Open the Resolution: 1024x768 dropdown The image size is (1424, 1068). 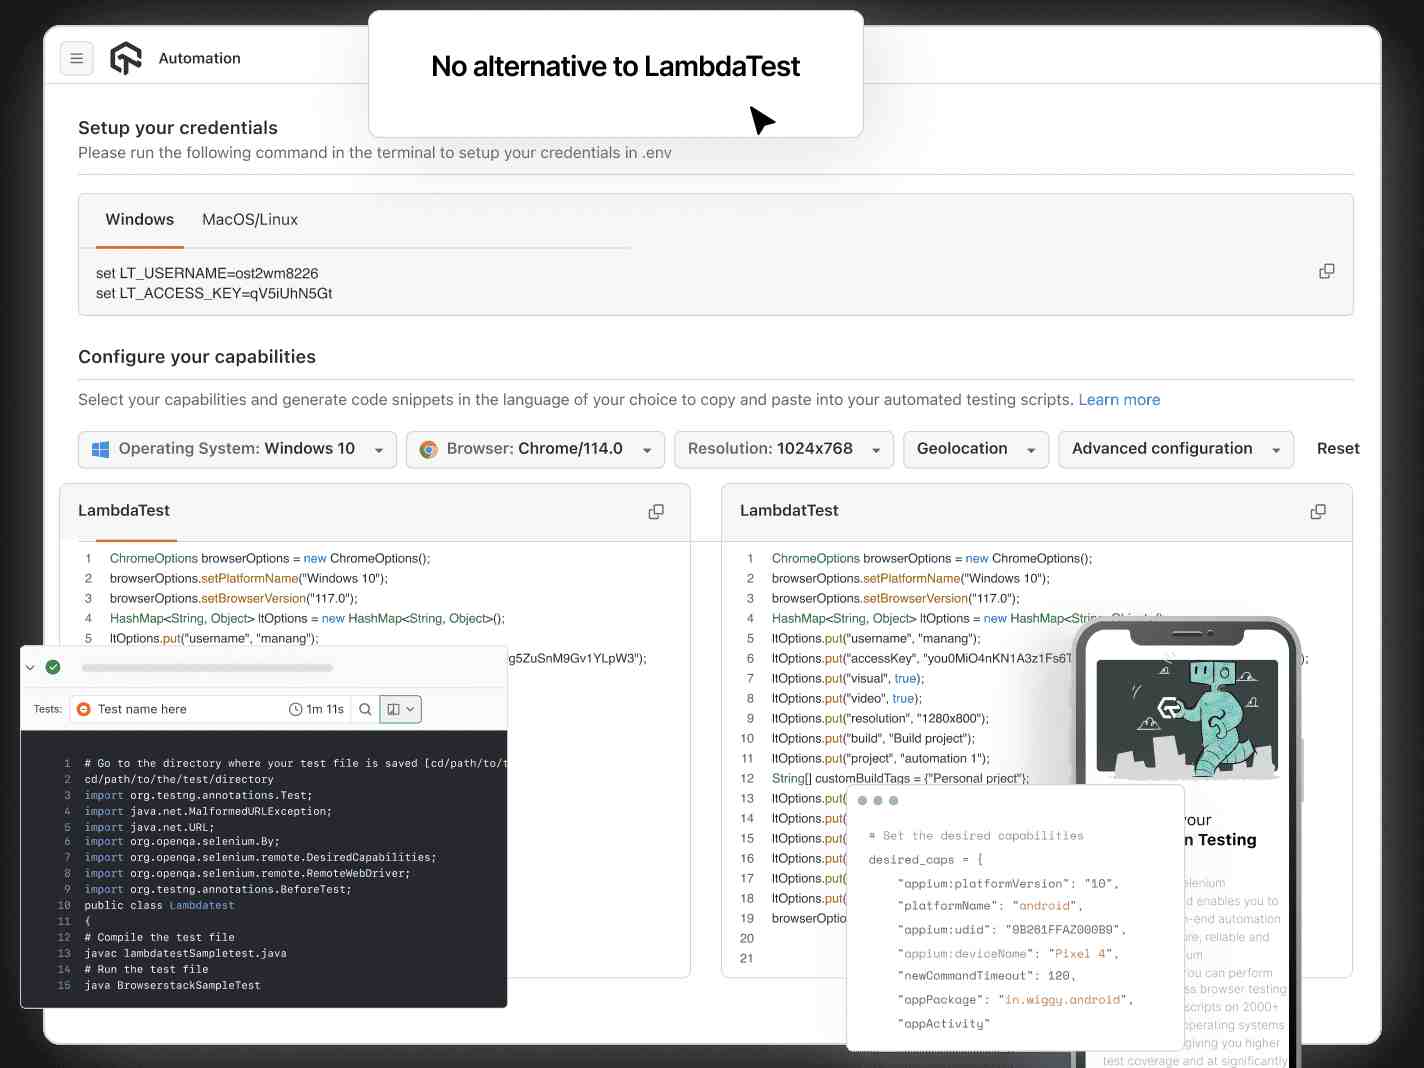[784, 450]
